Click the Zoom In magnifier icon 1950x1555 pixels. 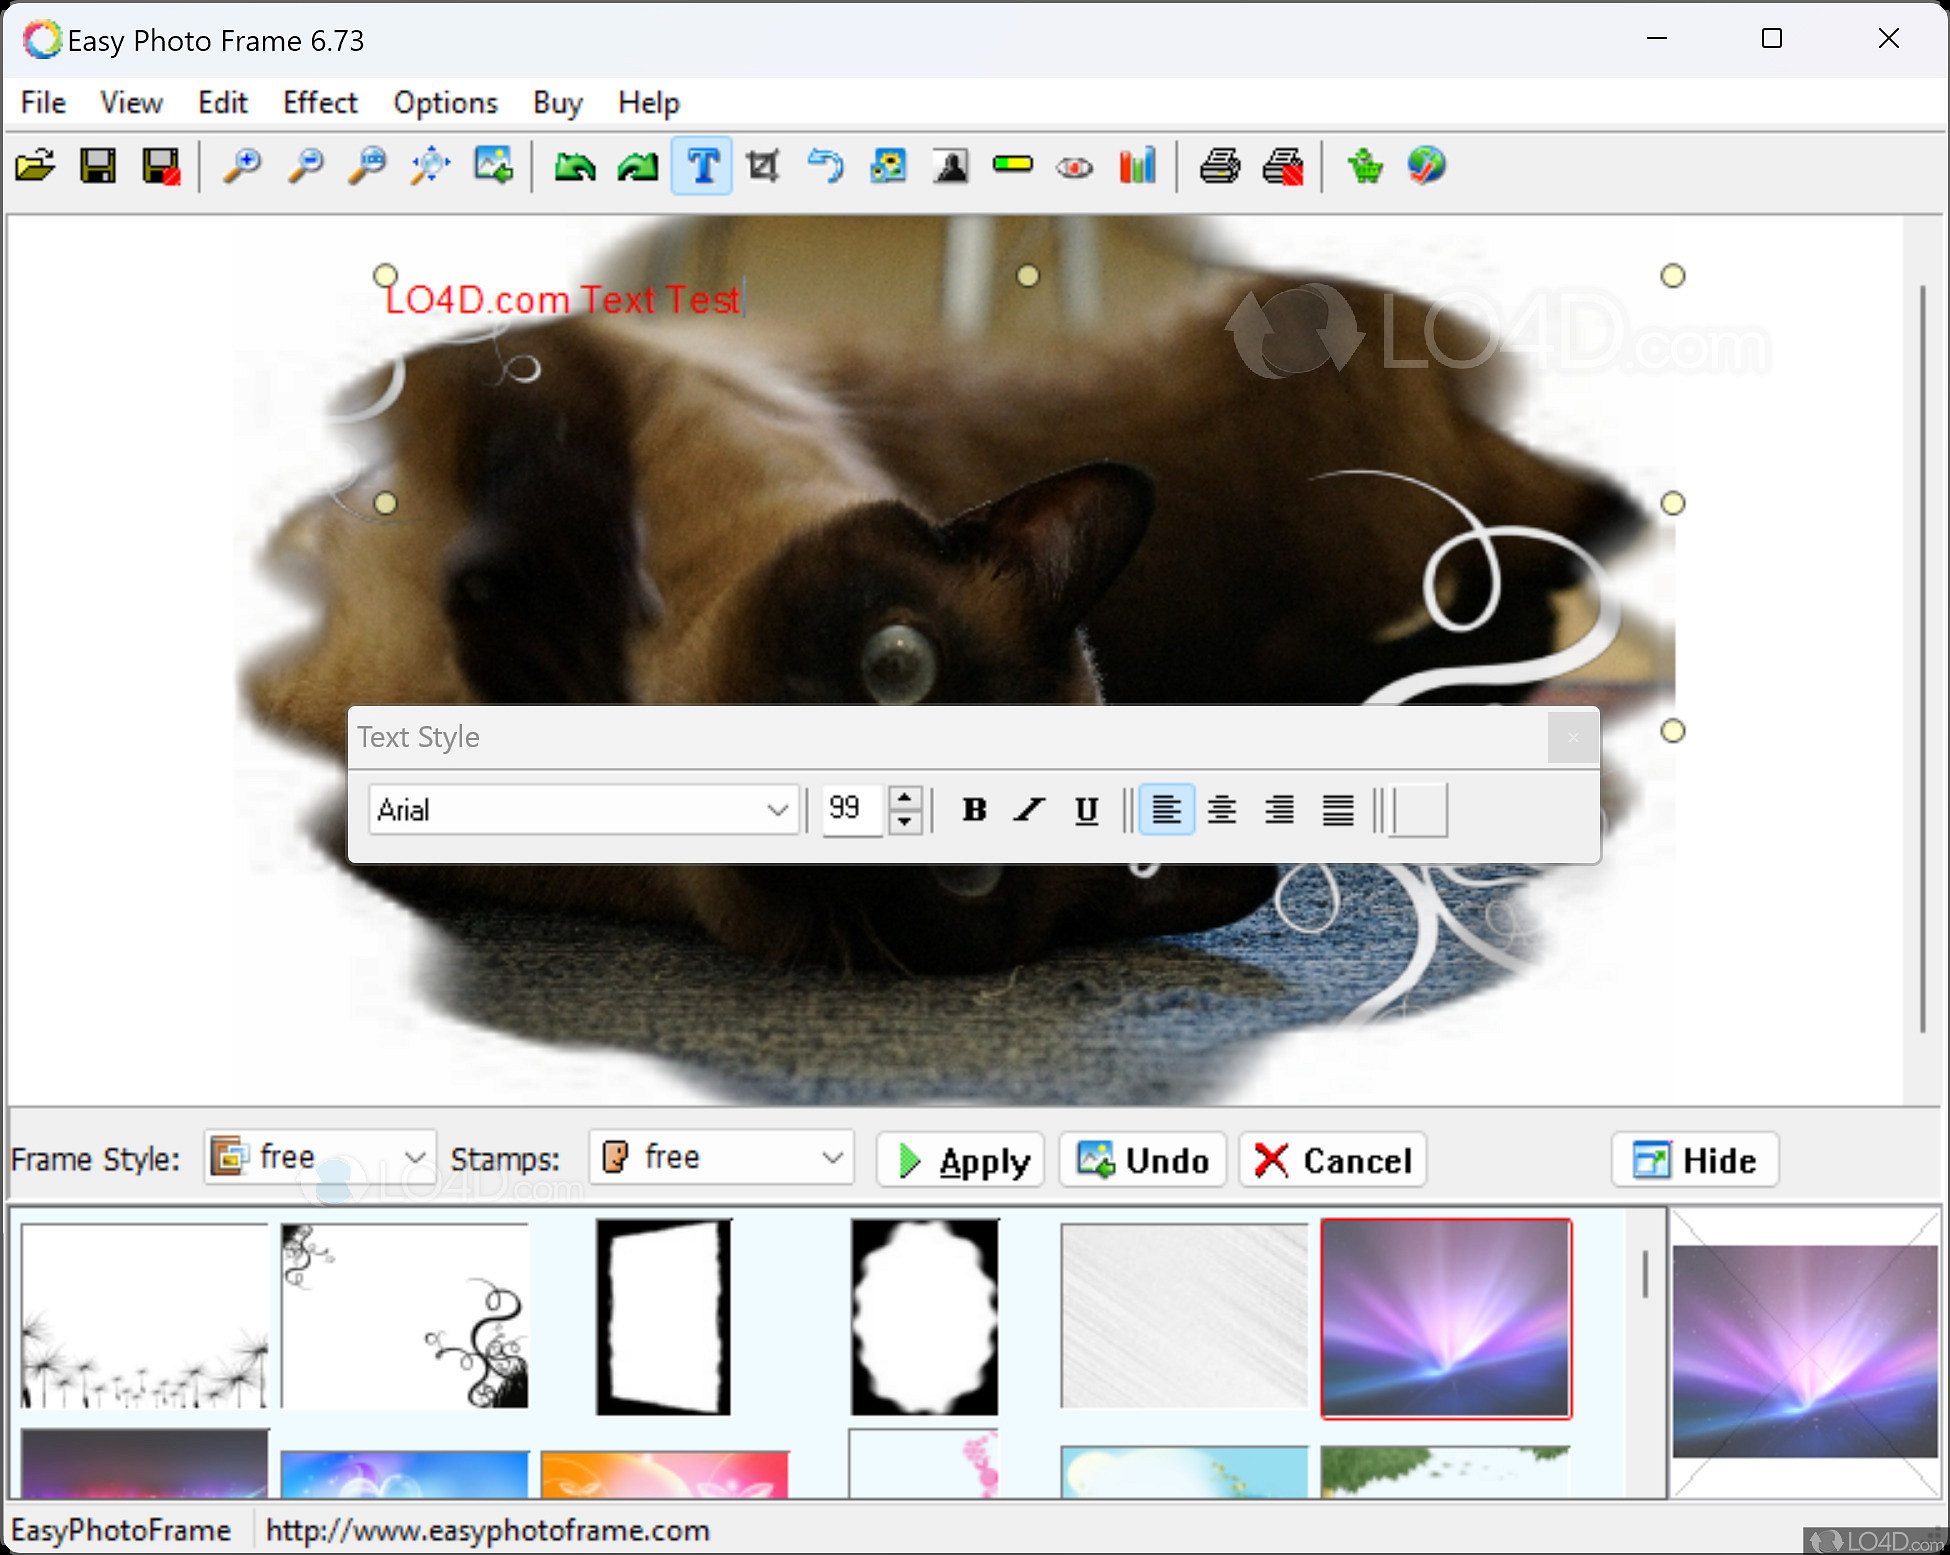[x=242, y=166]
